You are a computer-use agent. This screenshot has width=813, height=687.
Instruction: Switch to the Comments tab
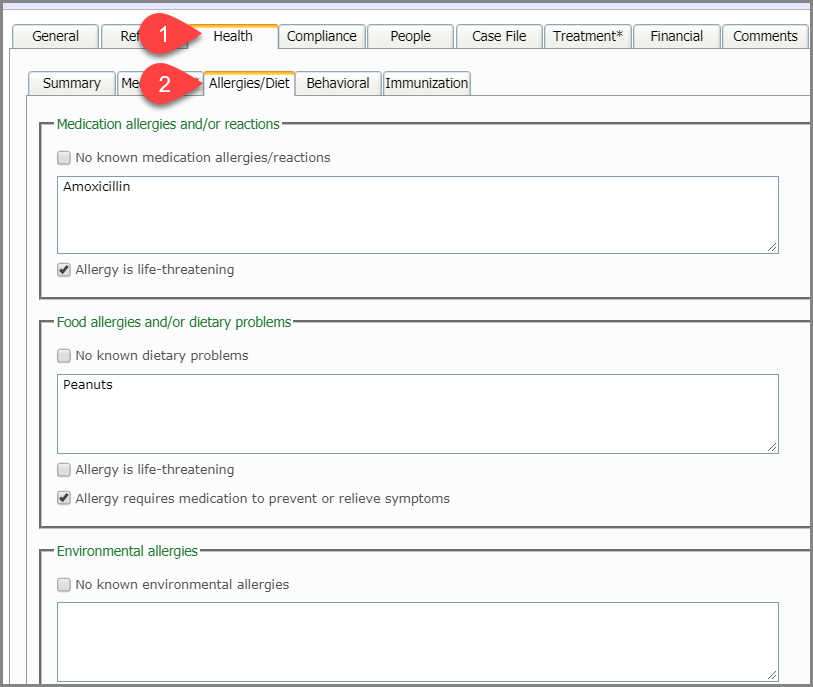[765, 36]
